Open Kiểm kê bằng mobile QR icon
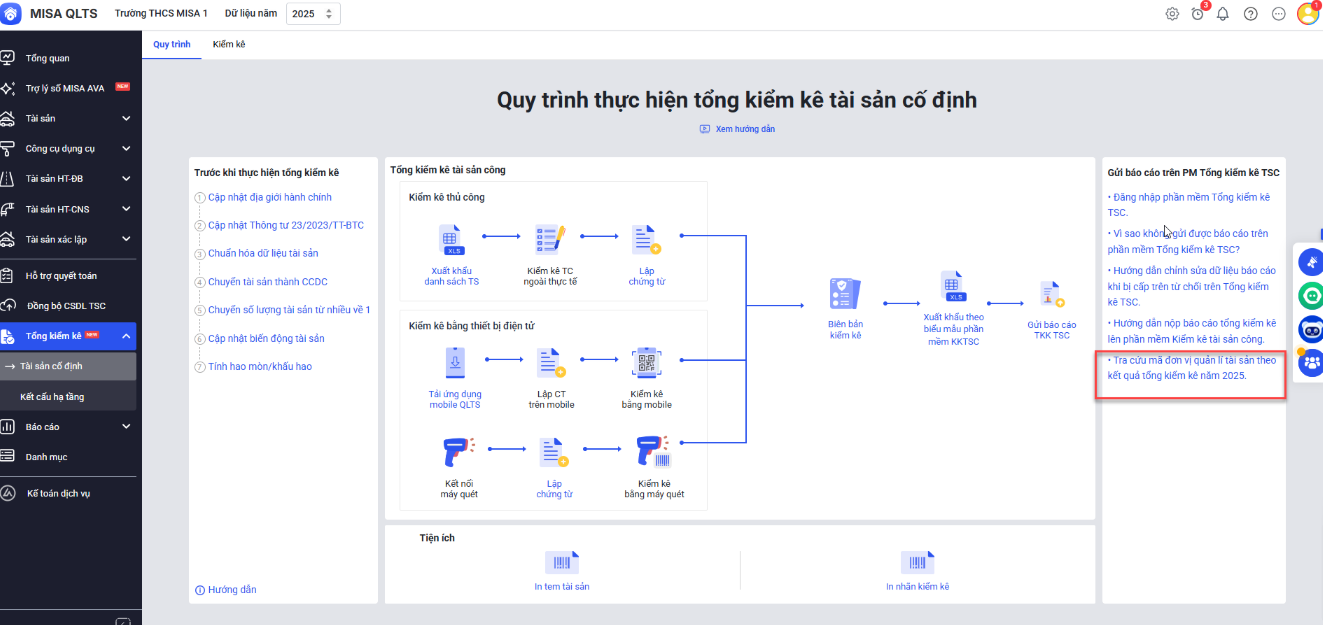The height and width of the screenshot is (625, 1323). click(644, 363)
